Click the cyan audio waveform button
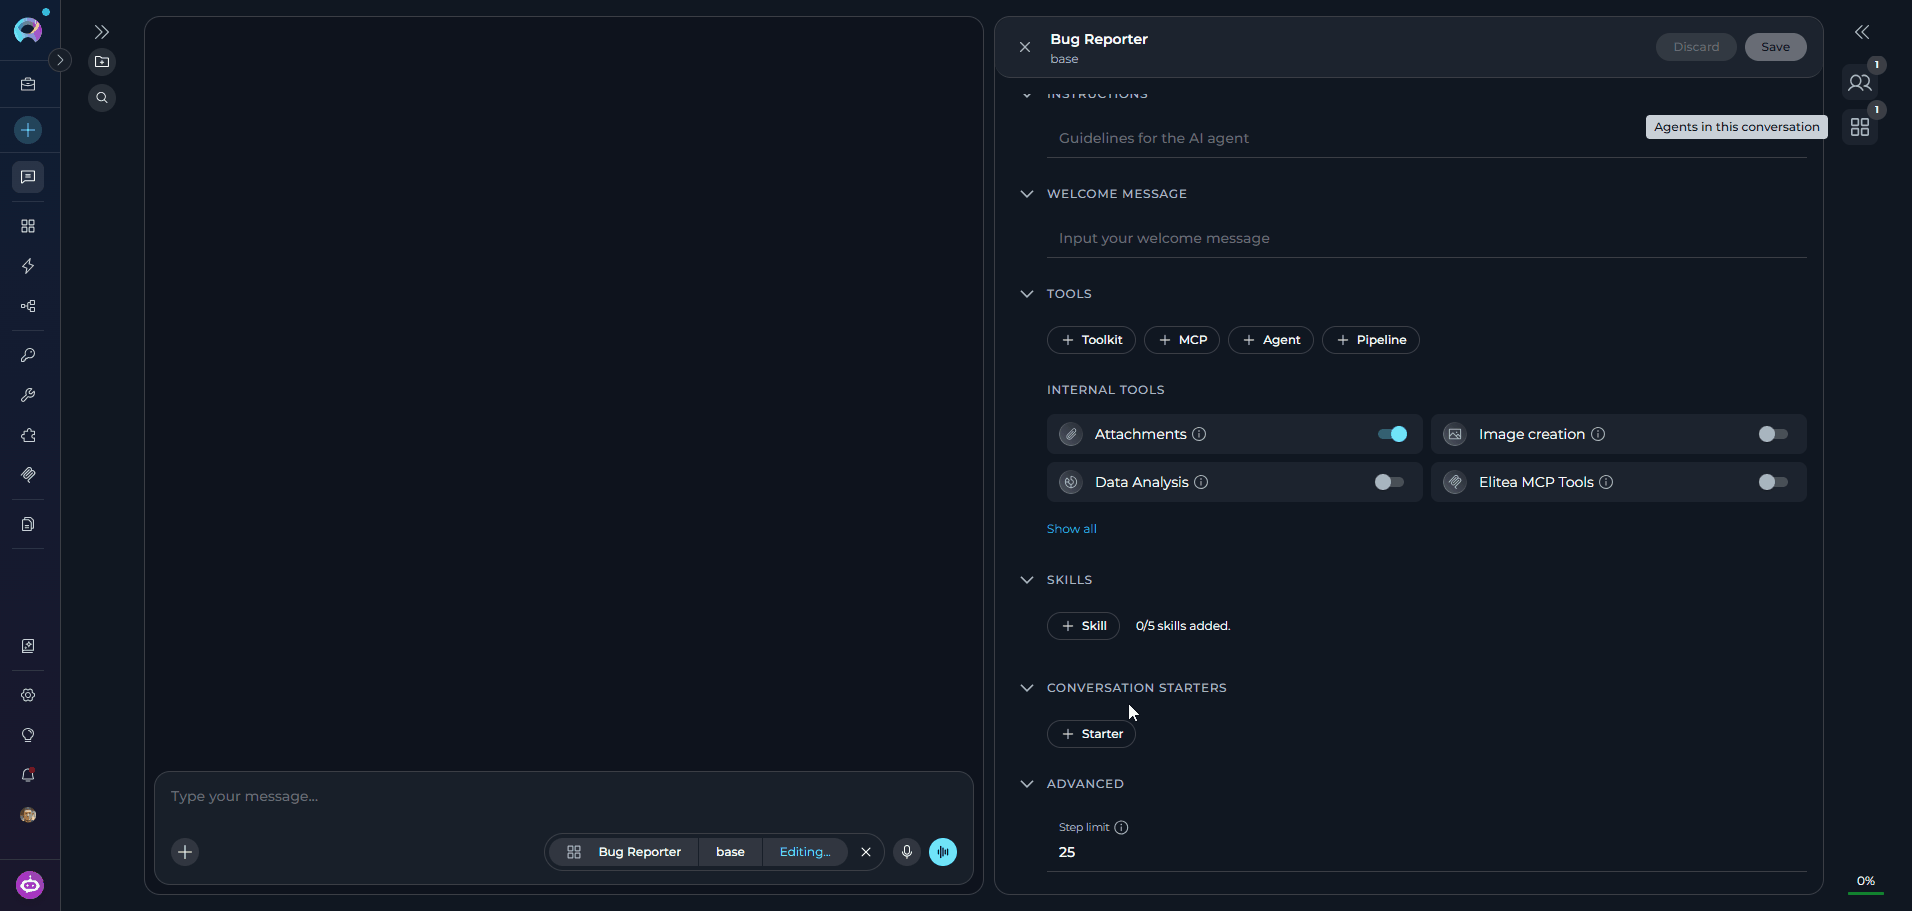 [943, 852]
